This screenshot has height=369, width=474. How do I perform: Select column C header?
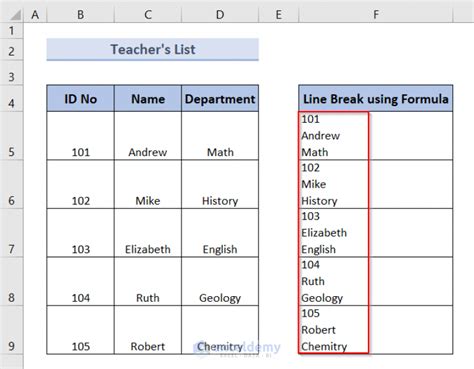pos(148,15)
